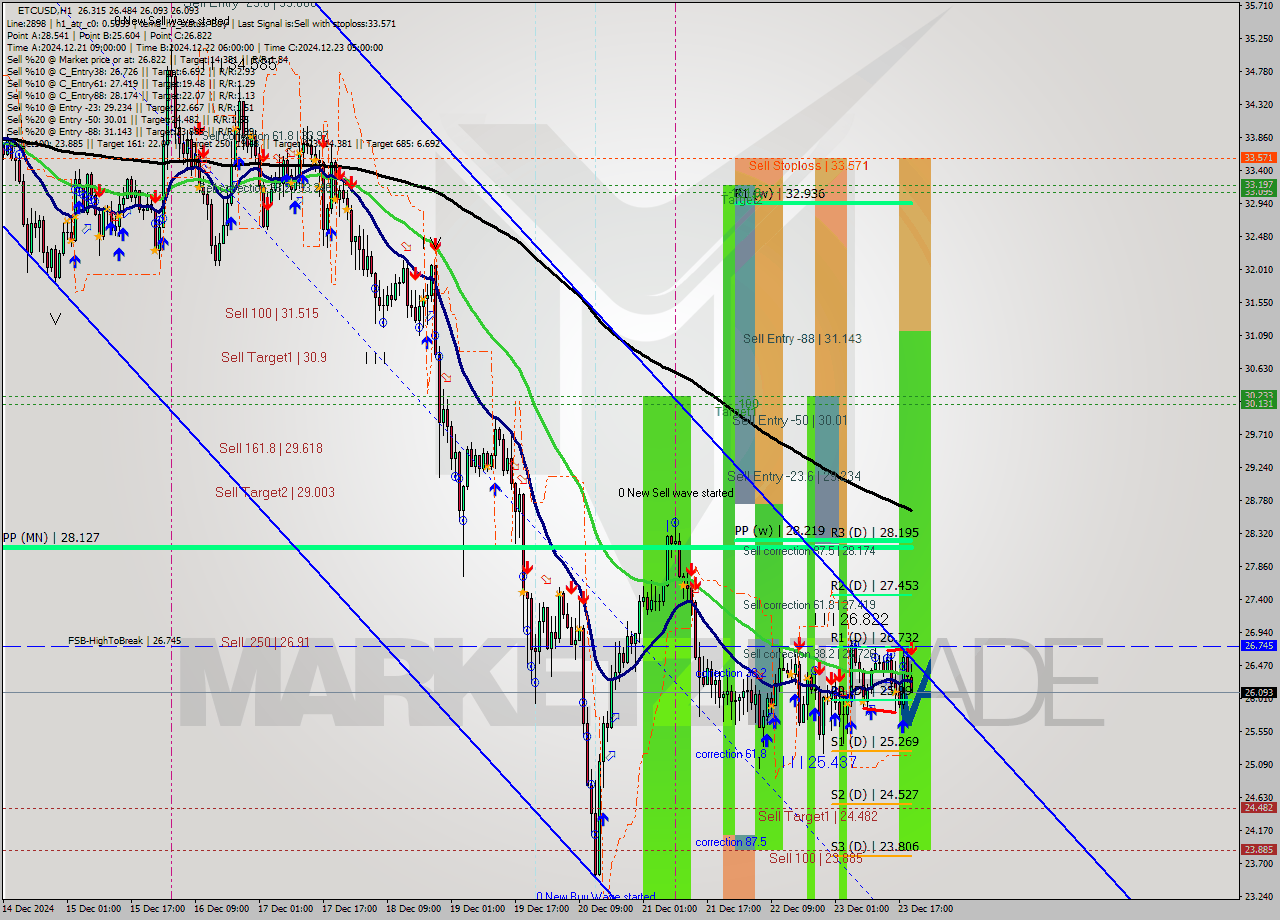Click the 'Sell Target1 | 30.9' label
Viewport: 1280px width, 920px height.
tap(274, 357)
